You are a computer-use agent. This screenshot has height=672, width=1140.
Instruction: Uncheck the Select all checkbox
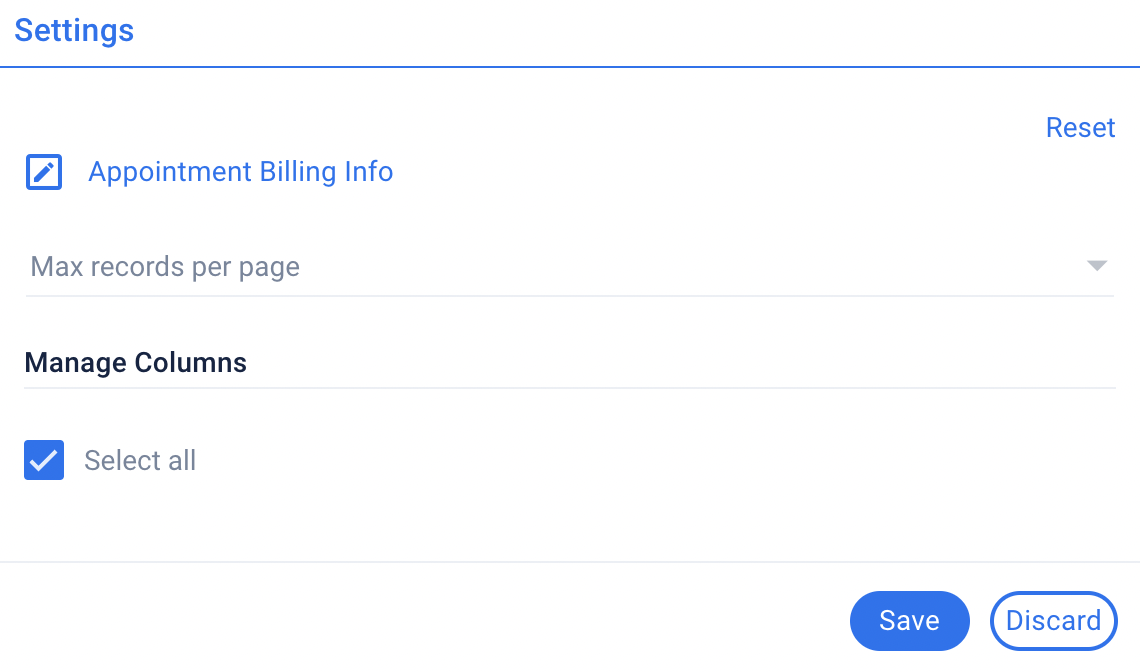(x=44, y=460)
